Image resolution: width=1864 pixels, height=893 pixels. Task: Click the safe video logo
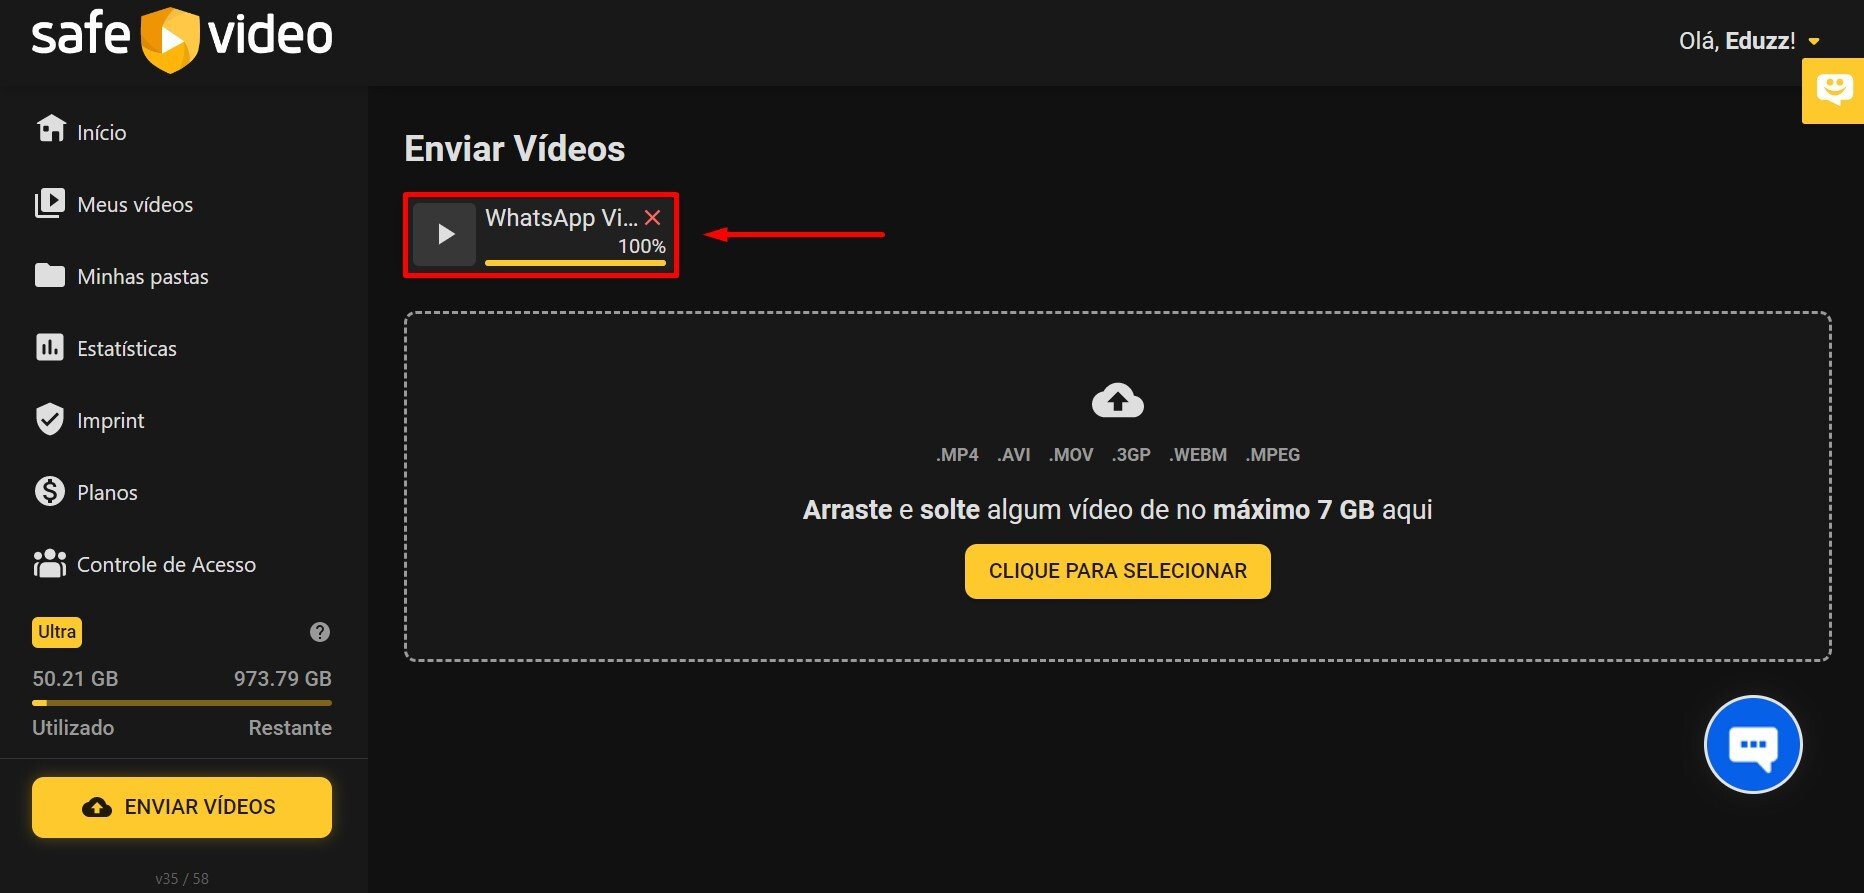(x=182, y=38)
